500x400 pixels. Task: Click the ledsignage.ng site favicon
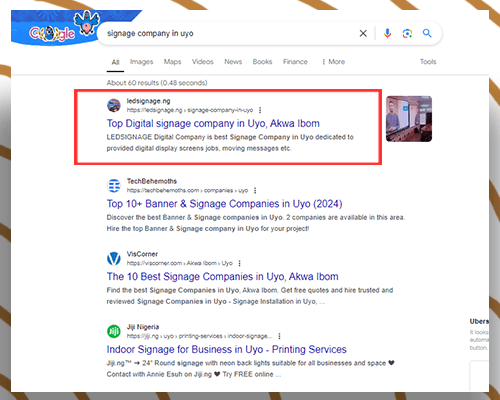coord(114,105)
